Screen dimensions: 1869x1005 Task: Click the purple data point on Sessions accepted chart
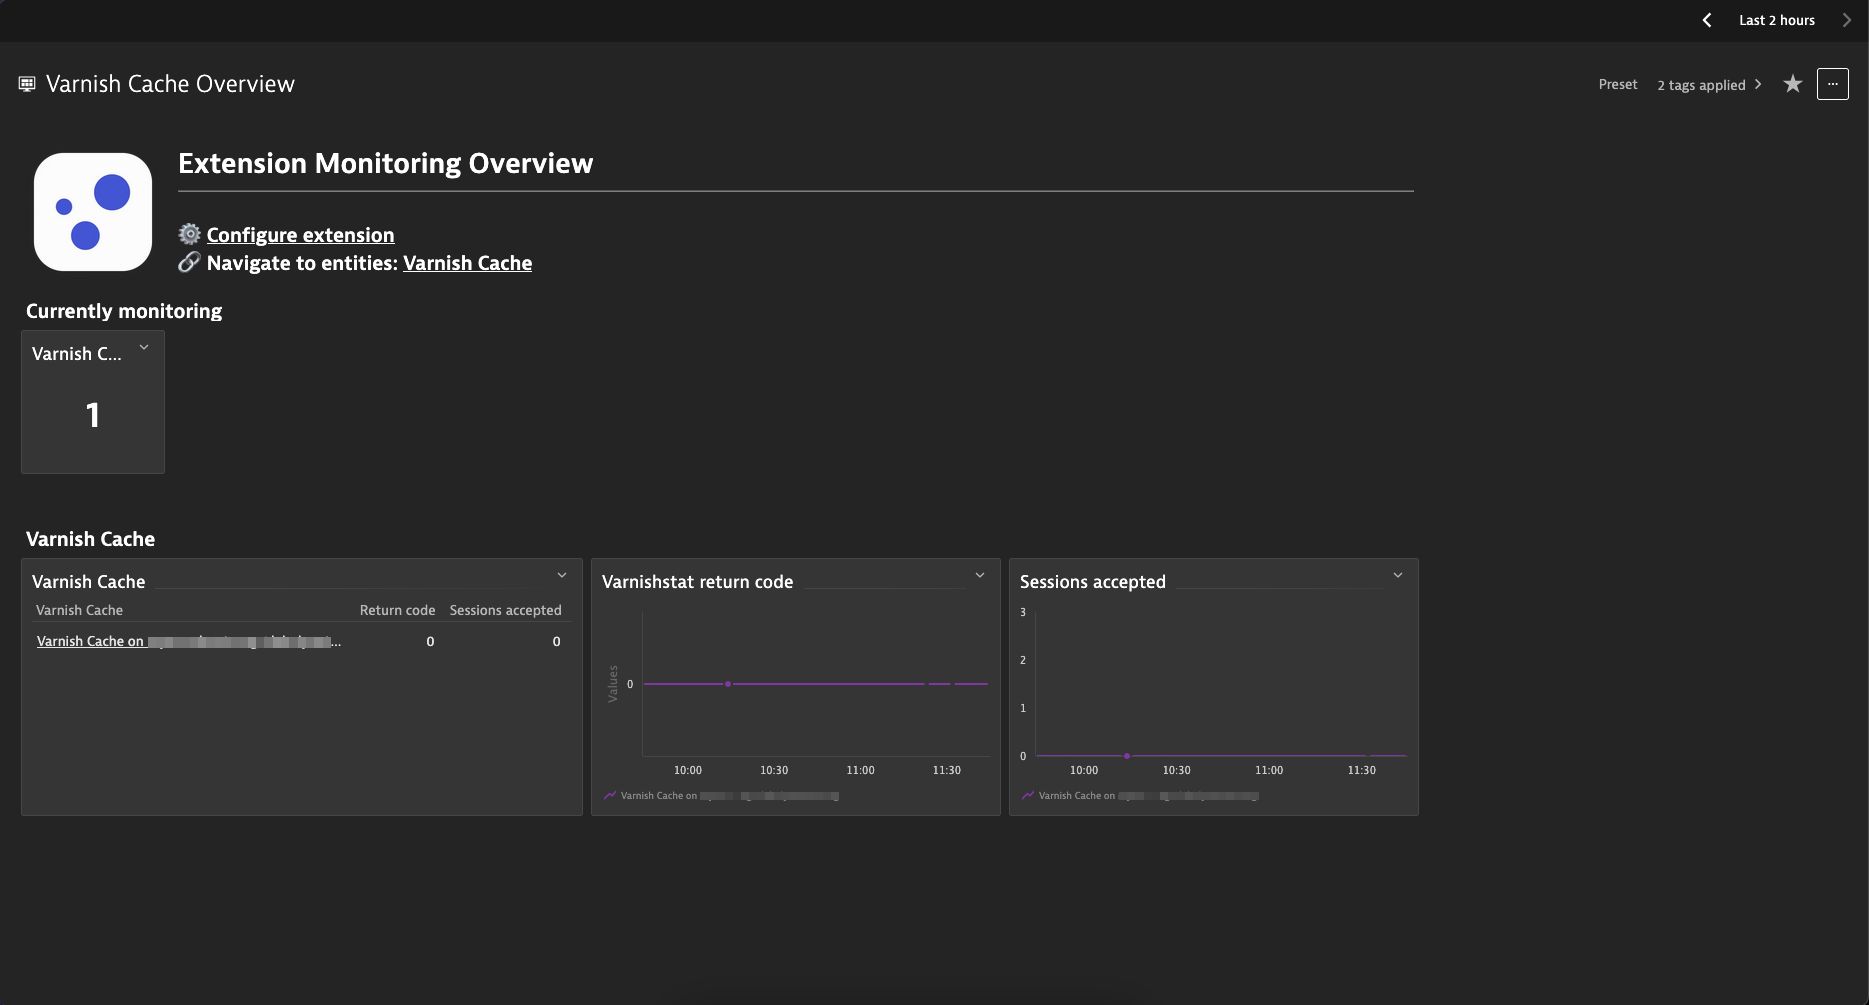coord(1126,756)
